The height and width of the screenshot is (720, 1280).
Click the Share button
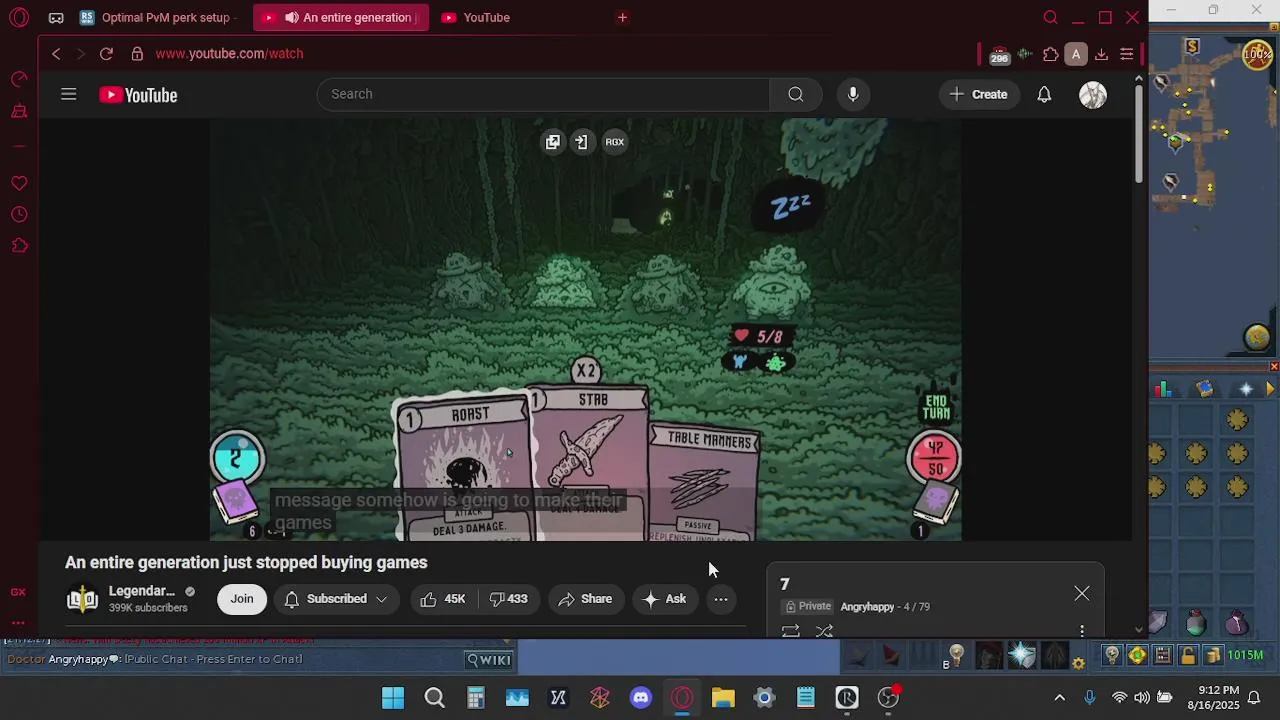pos(585,599)
